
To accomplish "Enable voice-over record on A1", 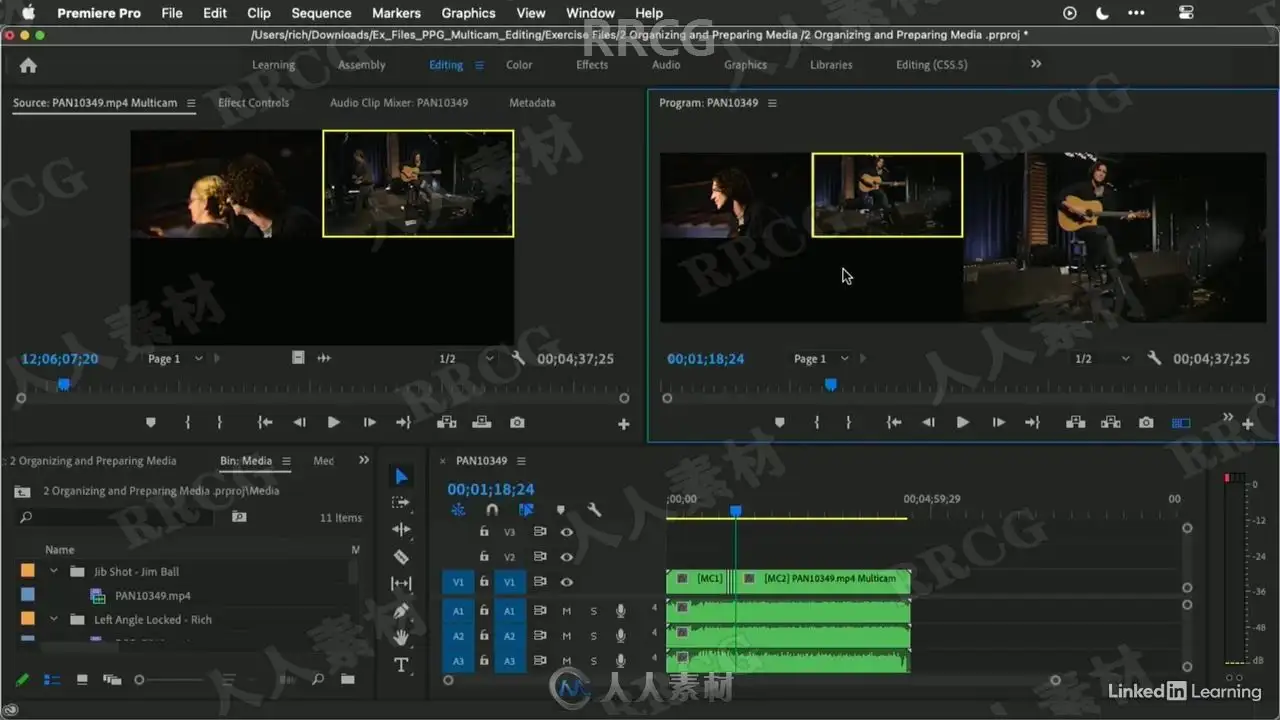I will (621, 610).
